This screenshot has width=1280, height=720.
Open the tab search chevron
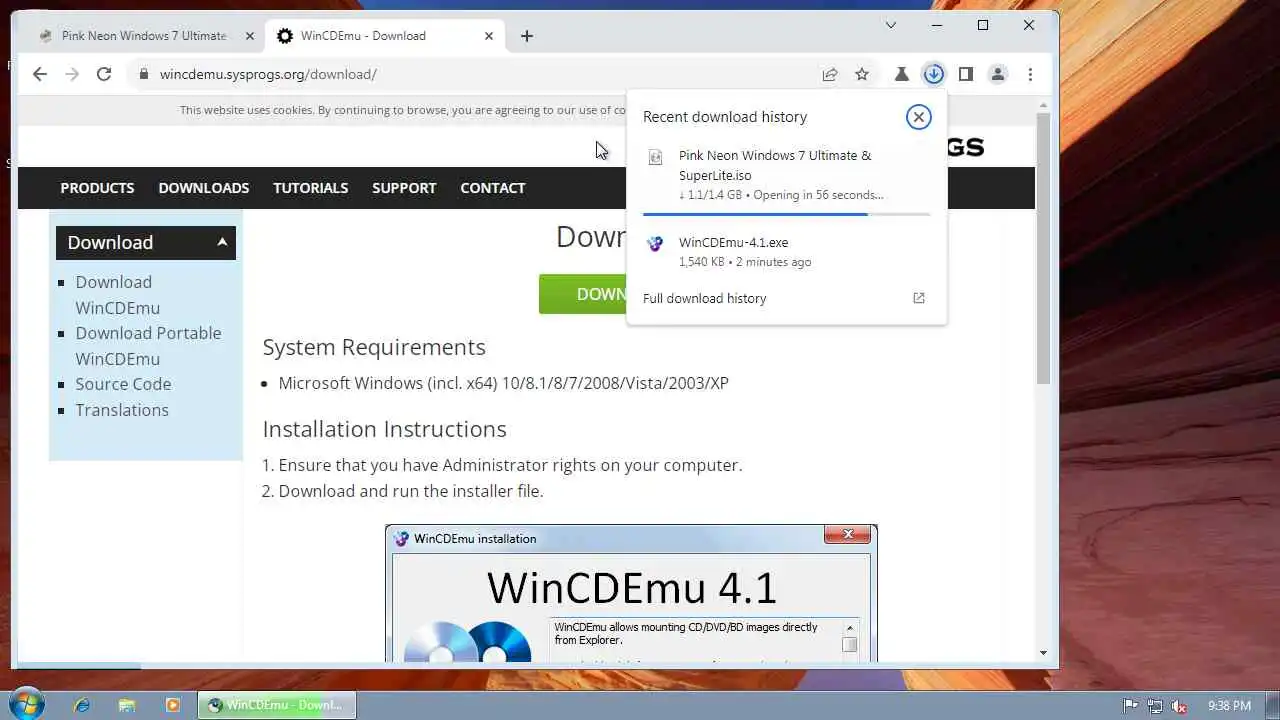(x=891, y=25)
